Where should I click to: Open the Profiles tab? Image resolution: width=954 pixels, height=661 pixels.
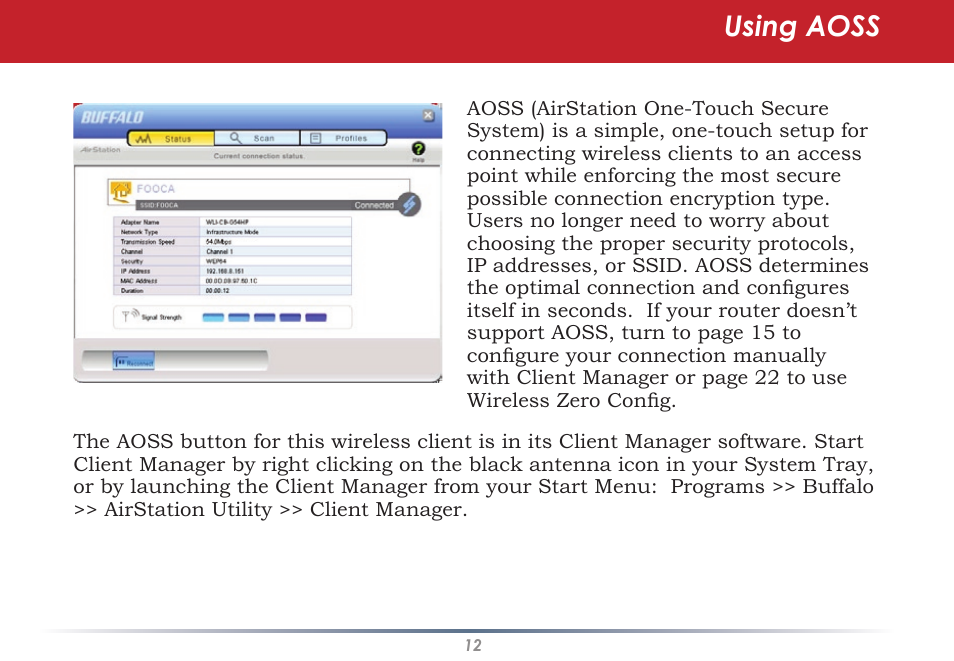tap(343, 138)
